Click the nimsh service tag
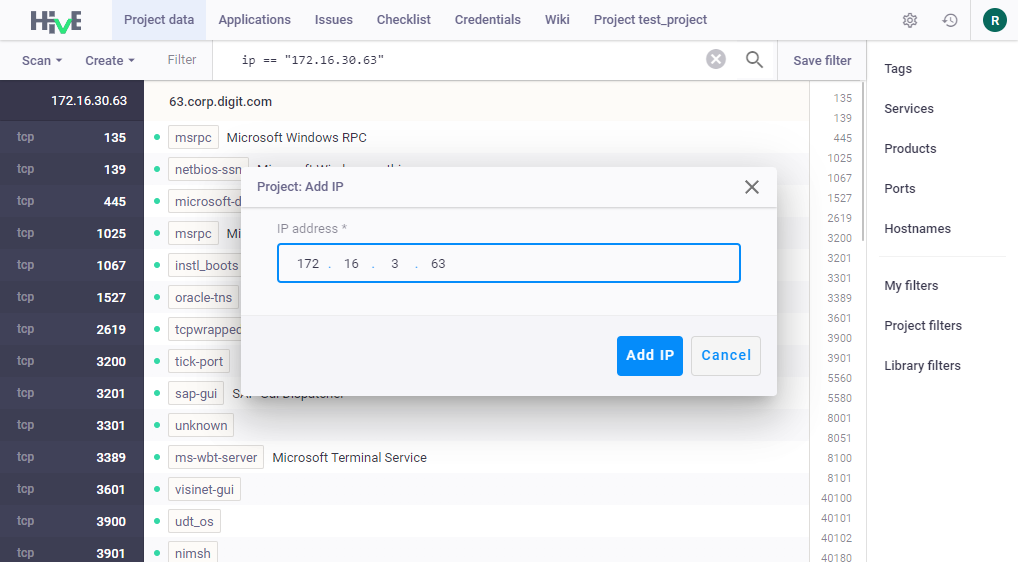 pos(192,553)
